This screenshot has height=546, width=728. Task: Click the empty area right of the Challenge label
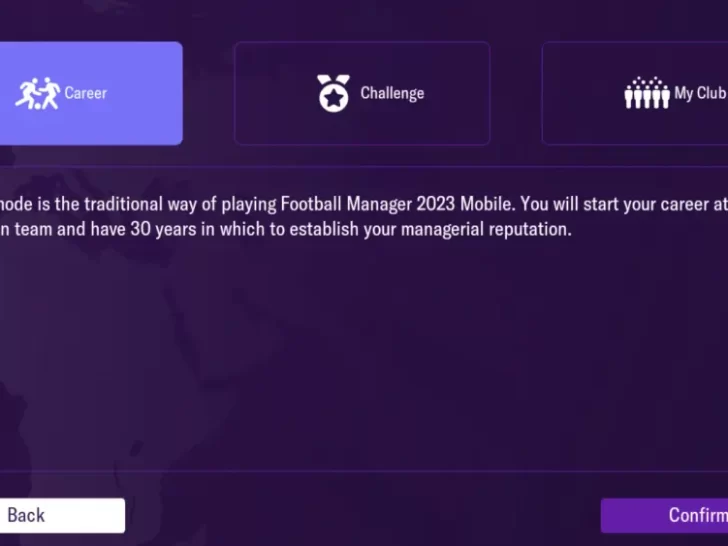(455, 93)
